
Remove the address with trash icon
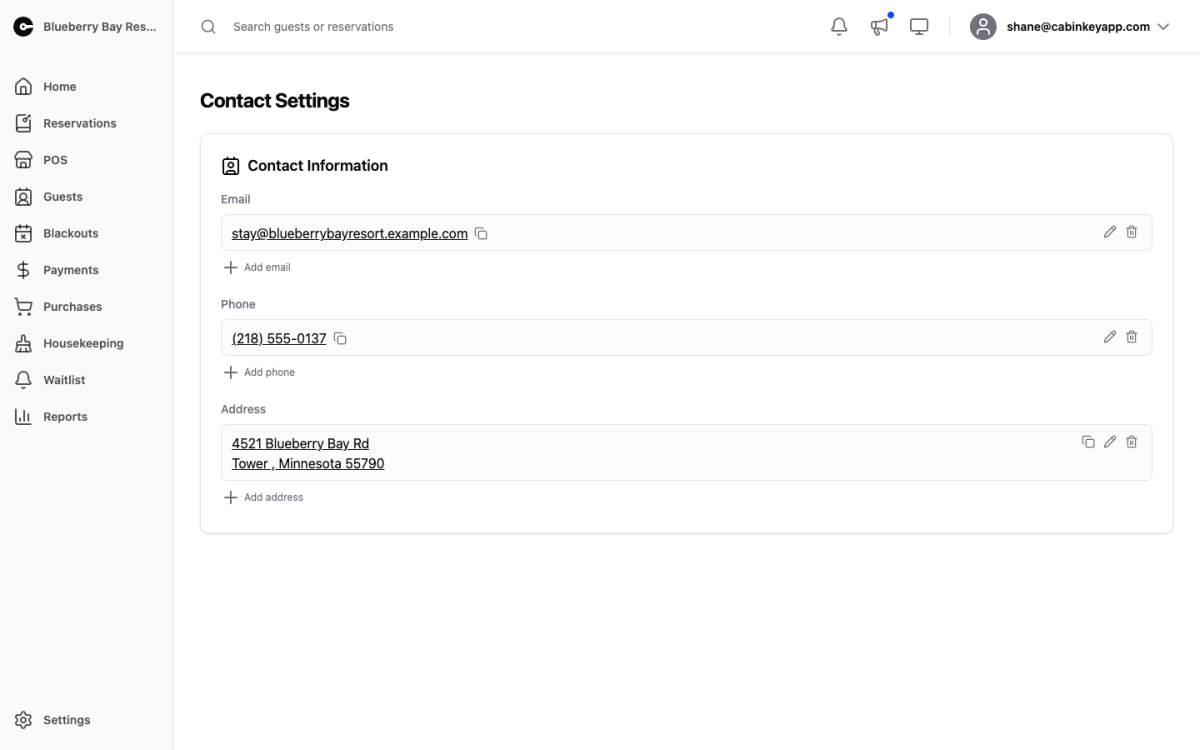tap(1132, 442)
